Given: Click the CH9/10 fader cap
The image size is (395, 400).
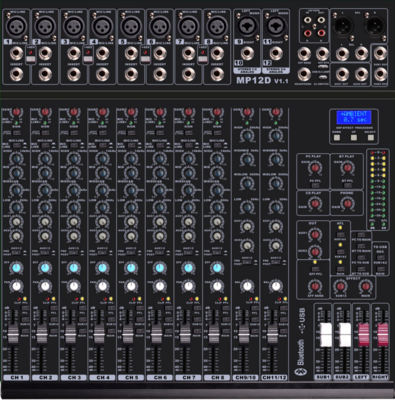Looking at the screenshot, I should (x=244, y=333).
